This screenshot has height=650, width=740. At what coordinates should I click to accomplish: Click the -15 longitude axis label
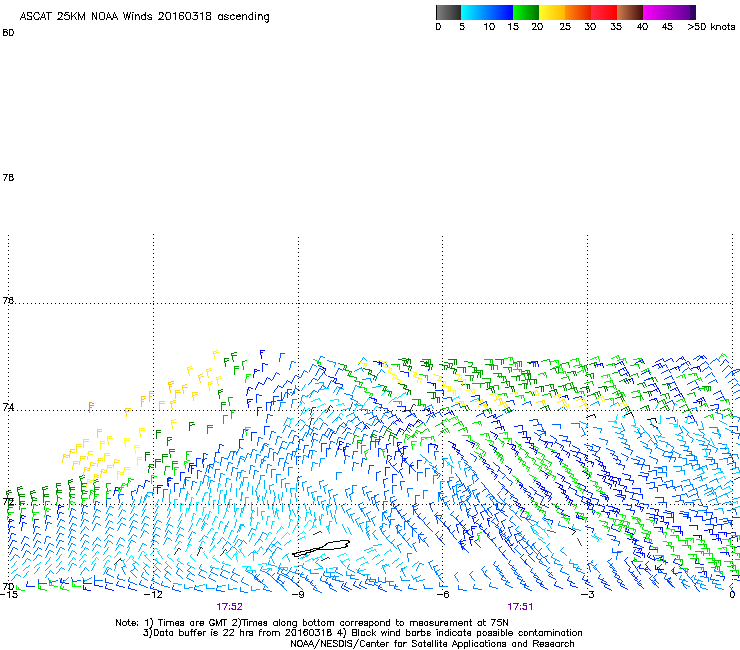[x=8, y=594]
